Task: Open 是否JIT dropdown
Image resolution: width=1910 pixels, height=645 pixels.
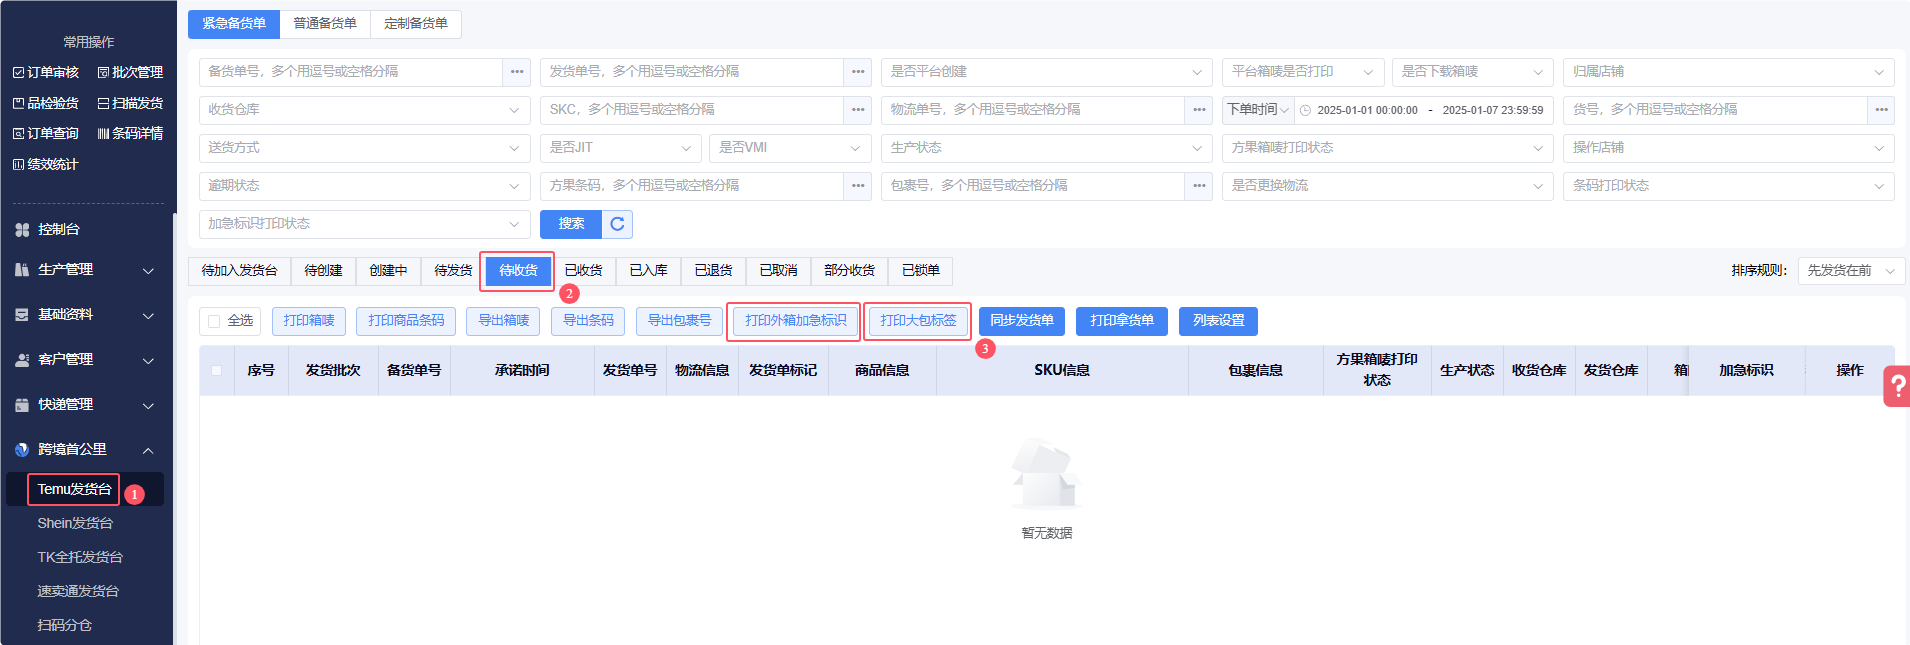Action: (620, 148)
